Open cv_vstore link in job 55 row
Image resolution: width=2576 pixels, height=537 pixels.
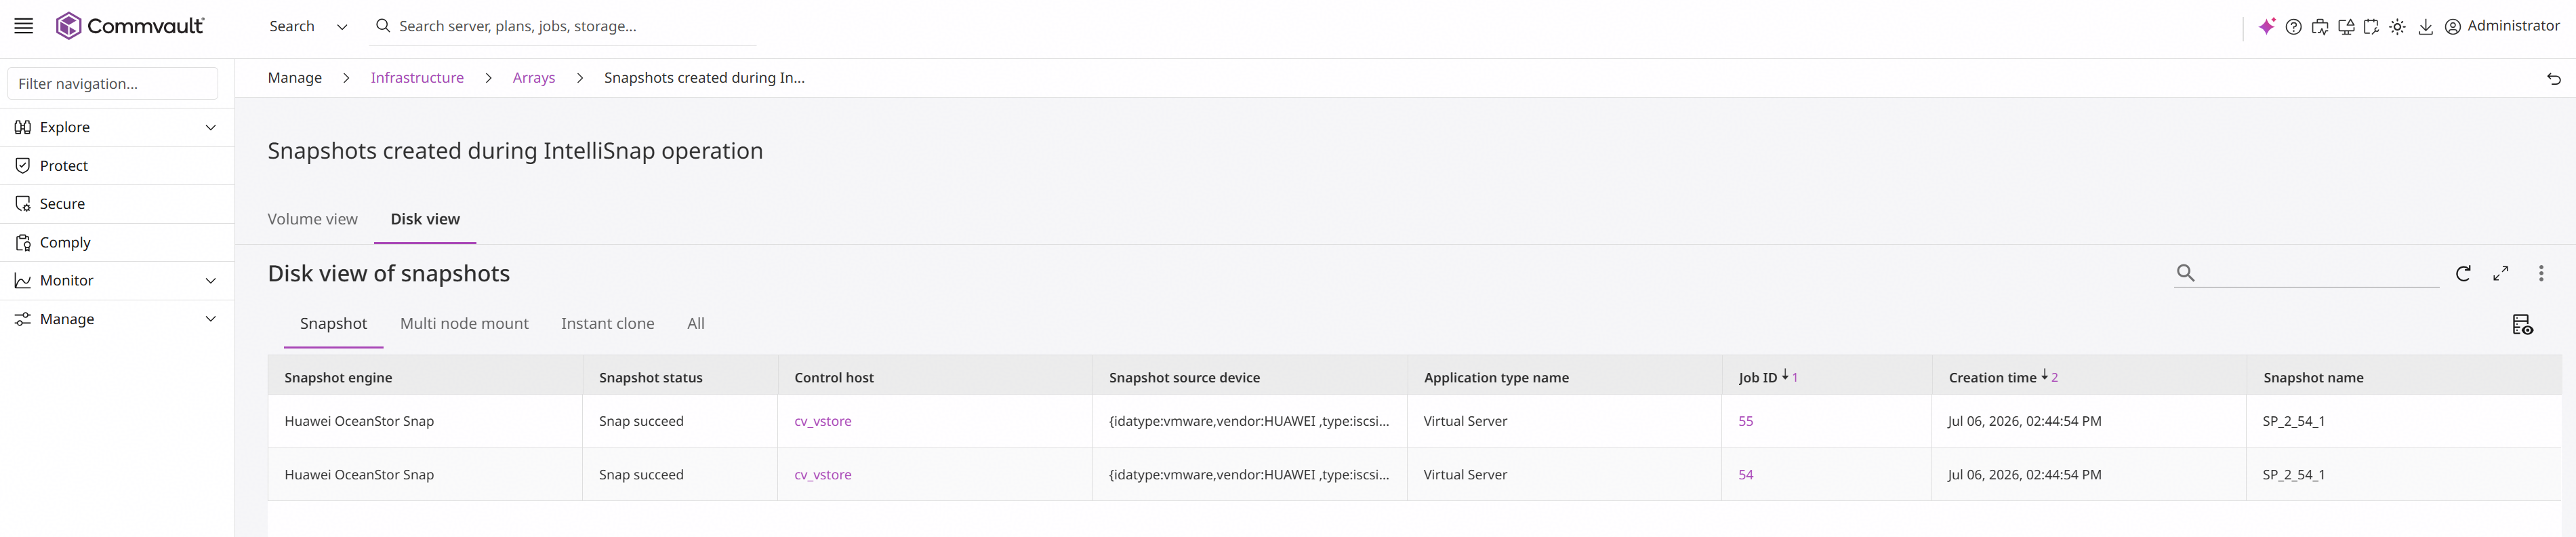click(x=823, y=422)
